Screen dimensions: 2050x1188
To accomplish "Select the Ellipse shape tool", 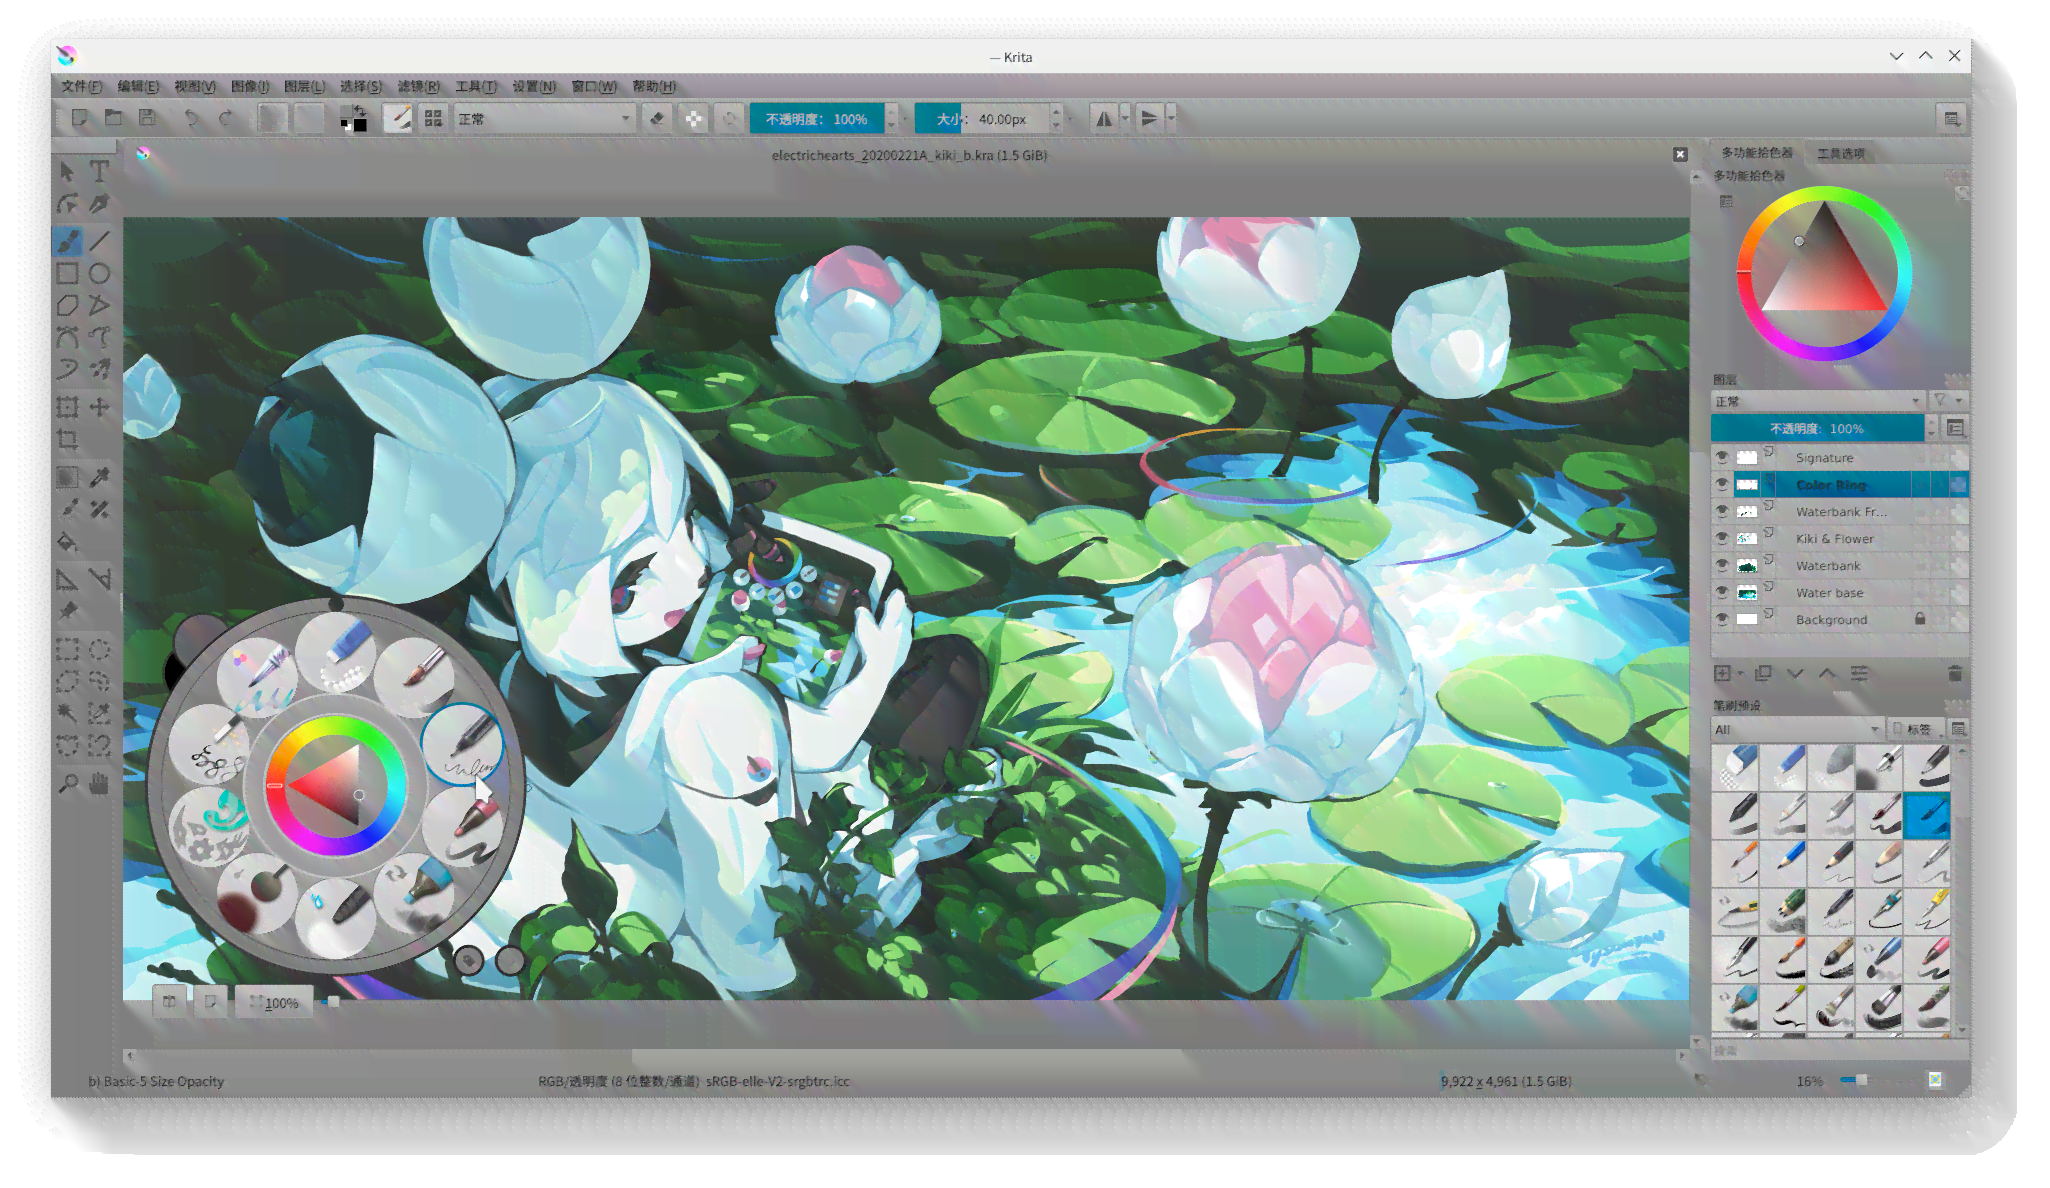I will click(99, 273).
